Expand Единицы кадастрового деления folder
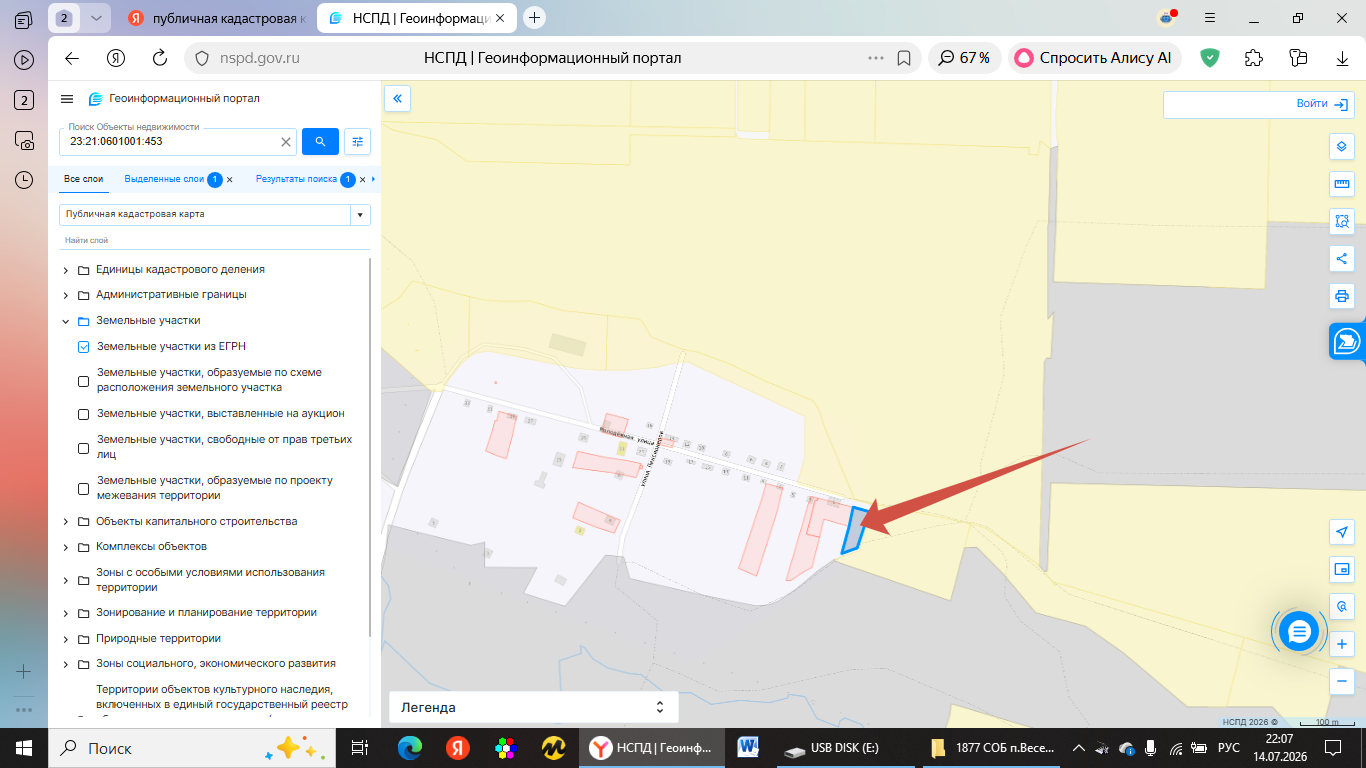 point(66,270)
